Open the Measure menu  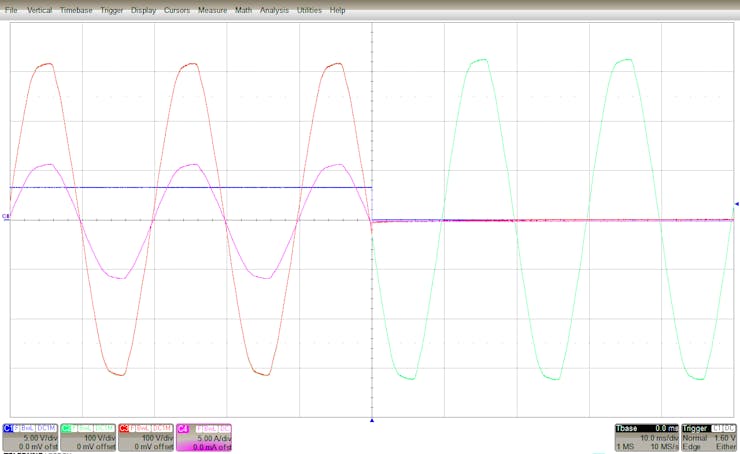[x=212, y=10]
